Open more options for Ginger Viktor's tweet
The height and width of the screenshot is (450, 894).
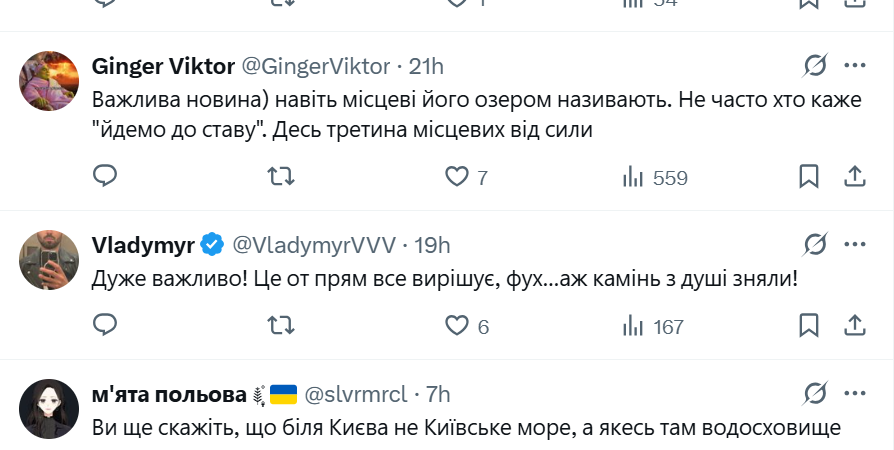854,66
